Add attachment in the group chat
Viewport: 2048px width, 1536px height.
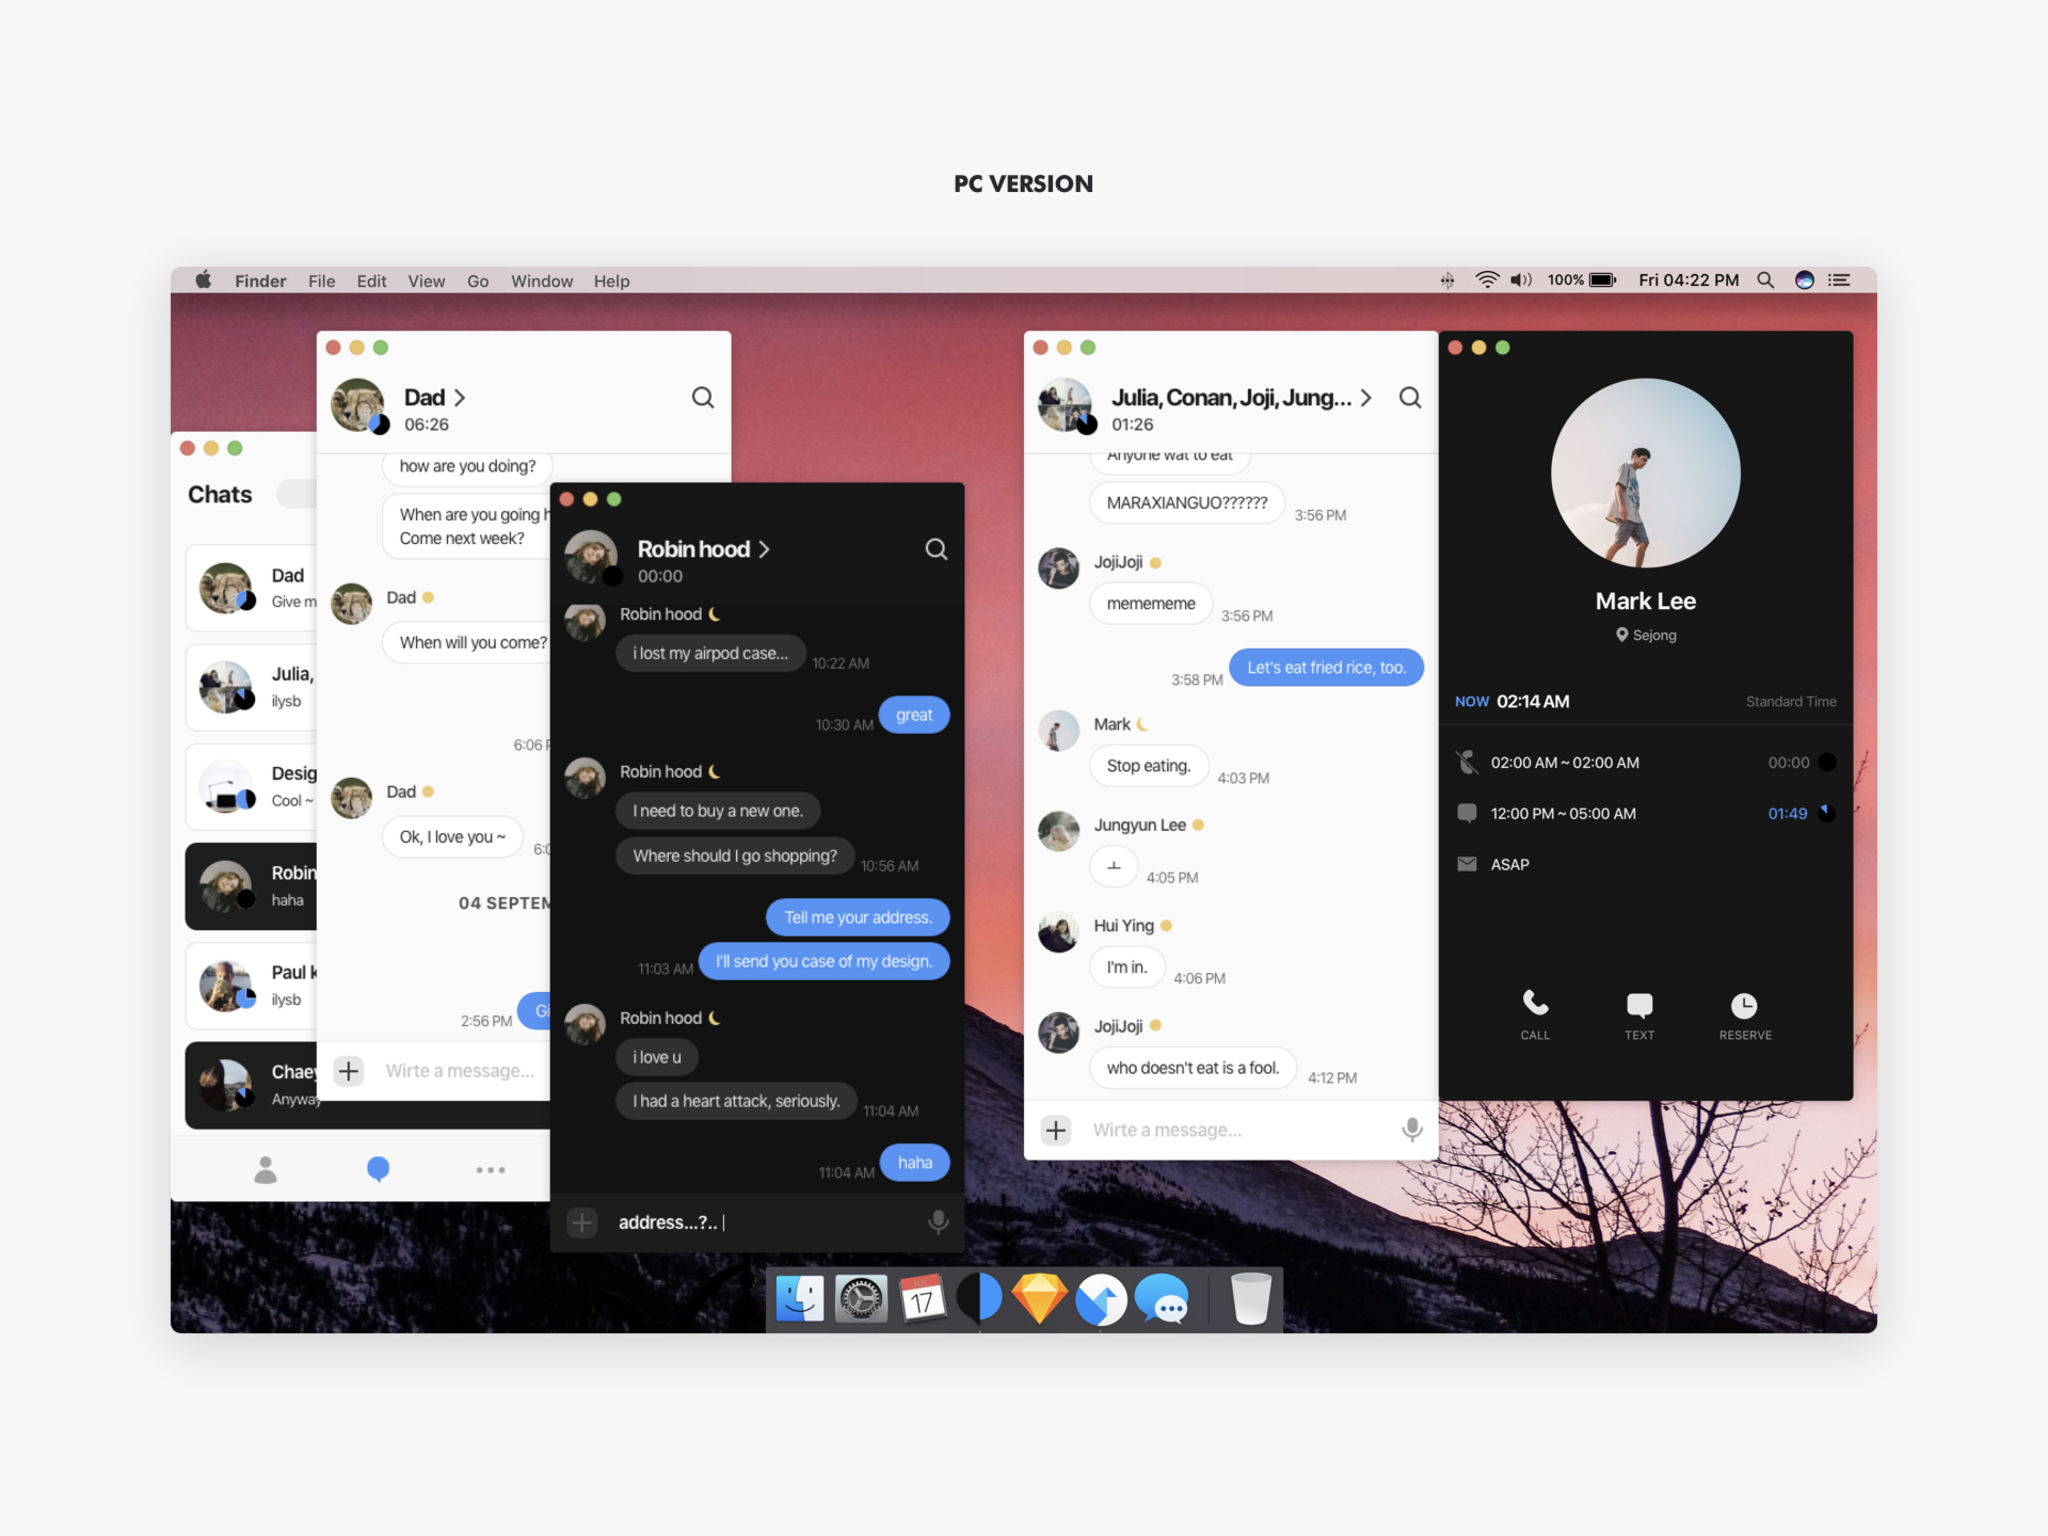[1056, 1130]
